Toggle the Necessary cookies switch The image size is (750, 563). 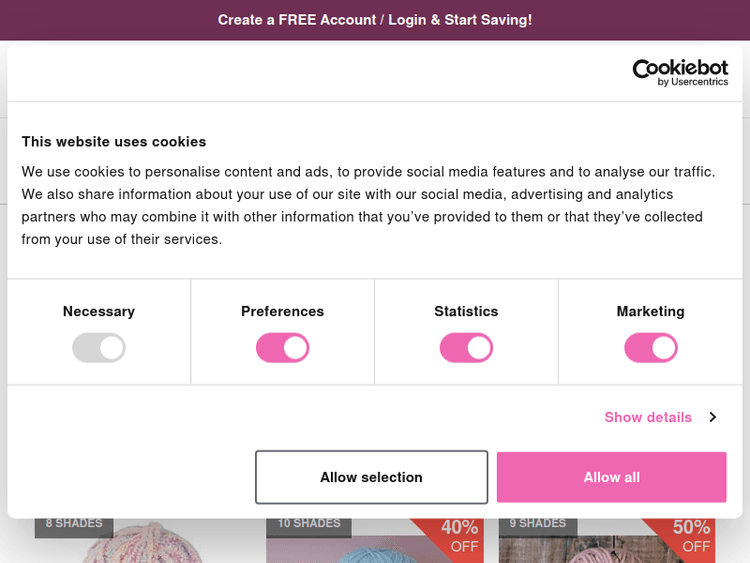click(x=98, y=348)
